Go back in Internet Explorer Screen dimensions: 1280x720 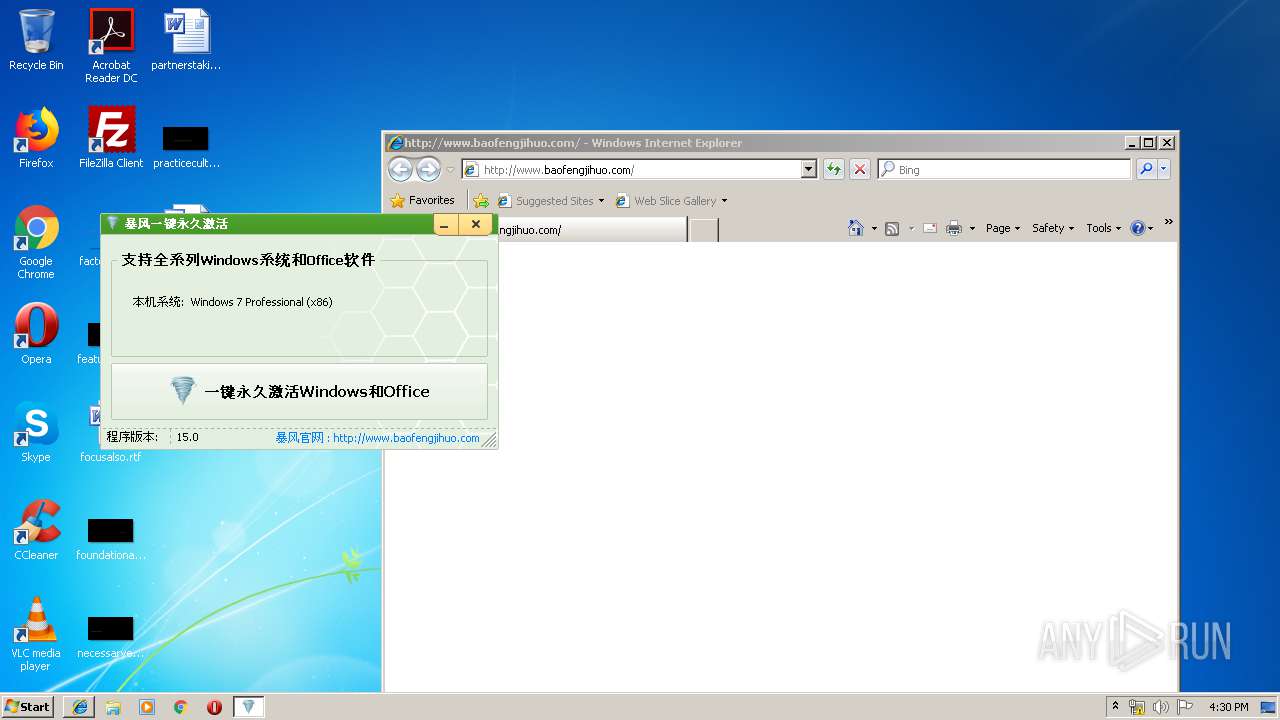400,169
